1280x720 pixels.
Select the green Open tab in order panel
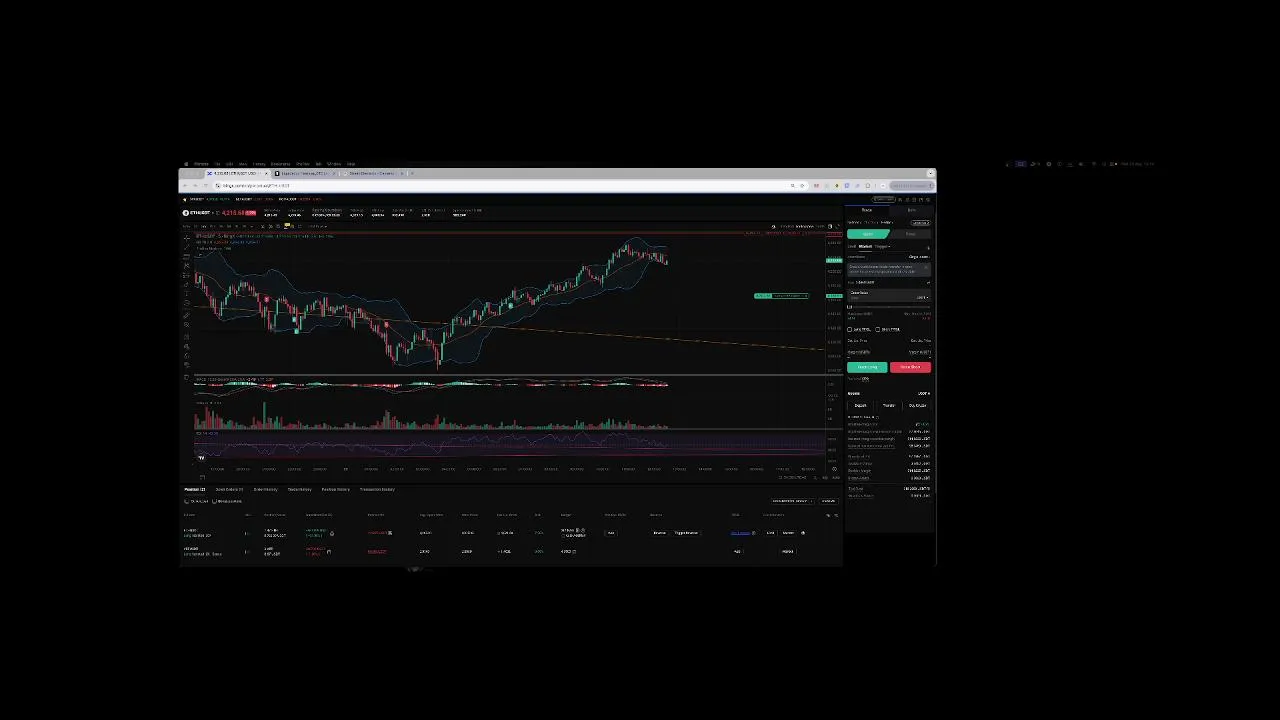click(x=868, y=234)
